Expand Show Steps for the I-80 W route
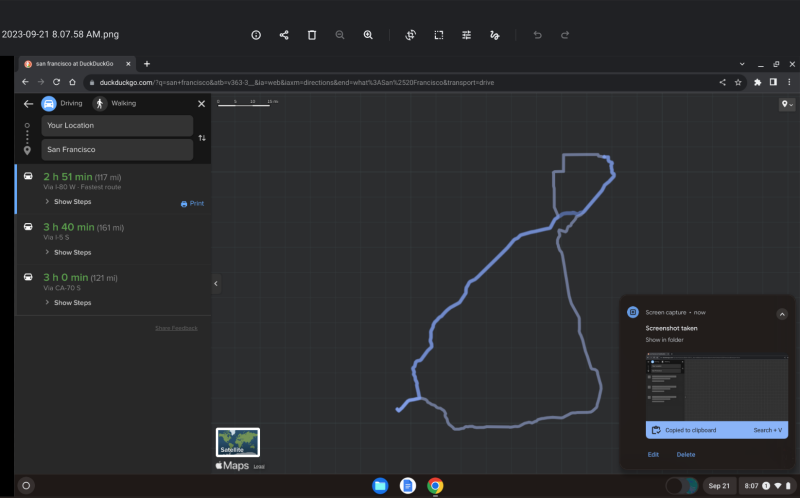 coord(68,202)
